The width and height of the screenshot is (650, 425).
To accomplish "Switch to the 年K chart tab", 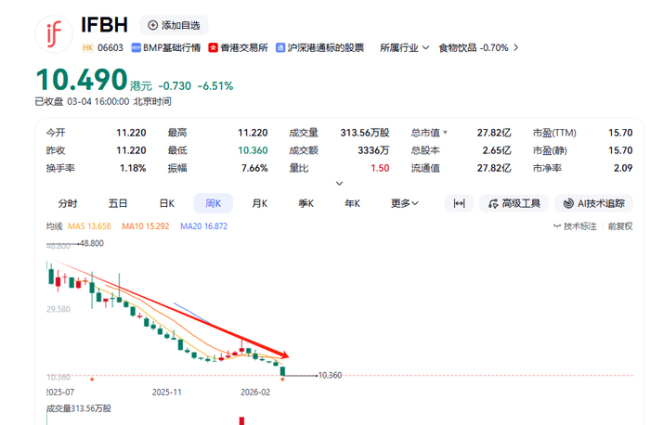I will (x=352, y=204).
